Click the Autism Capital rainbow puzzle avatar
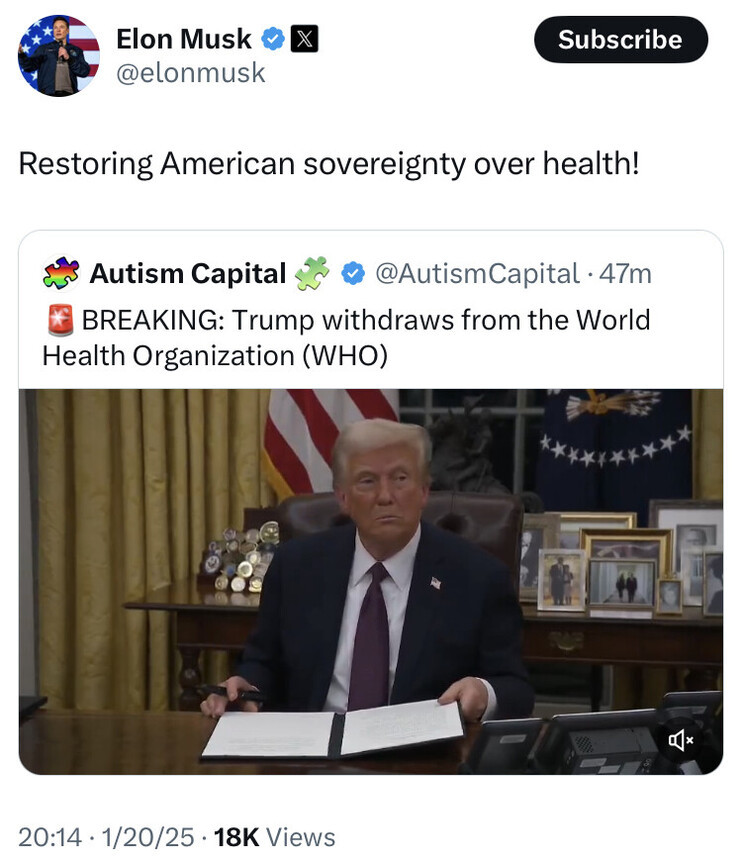This screenshot has height=862, width=742. point(61,273)
